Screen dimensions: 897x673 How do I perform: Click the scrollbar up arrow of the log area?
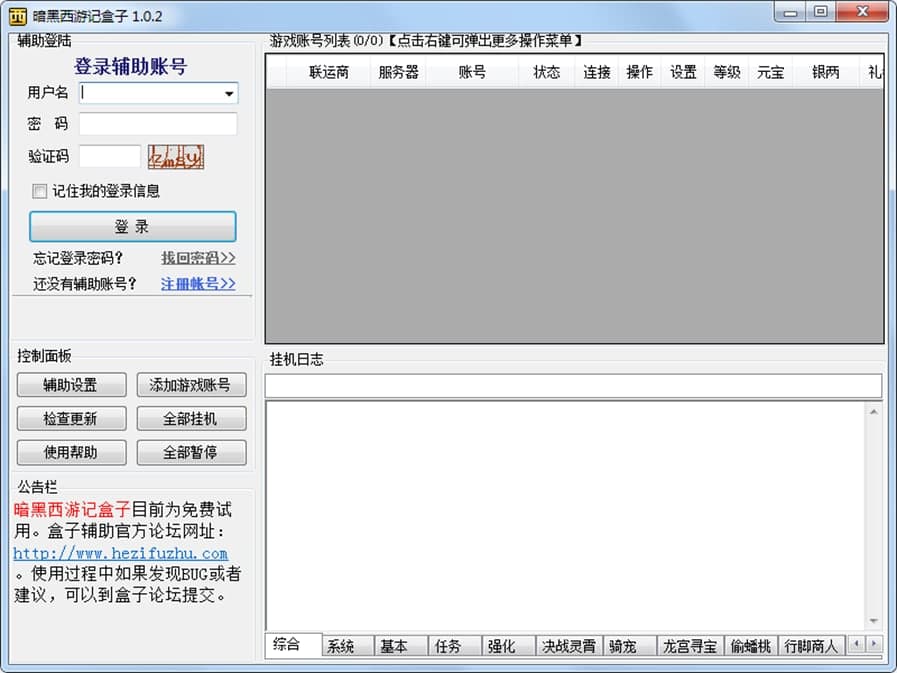[875, 410]
